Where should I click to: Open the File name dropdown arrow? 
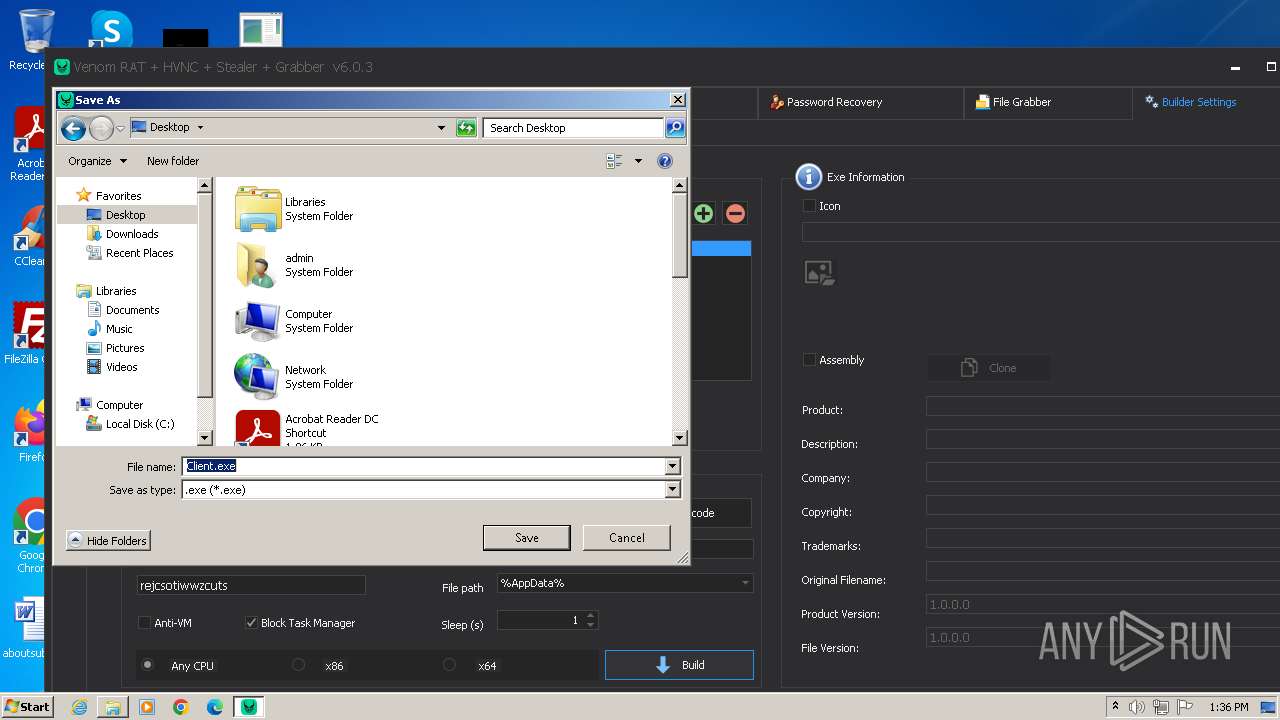[672, 466]
